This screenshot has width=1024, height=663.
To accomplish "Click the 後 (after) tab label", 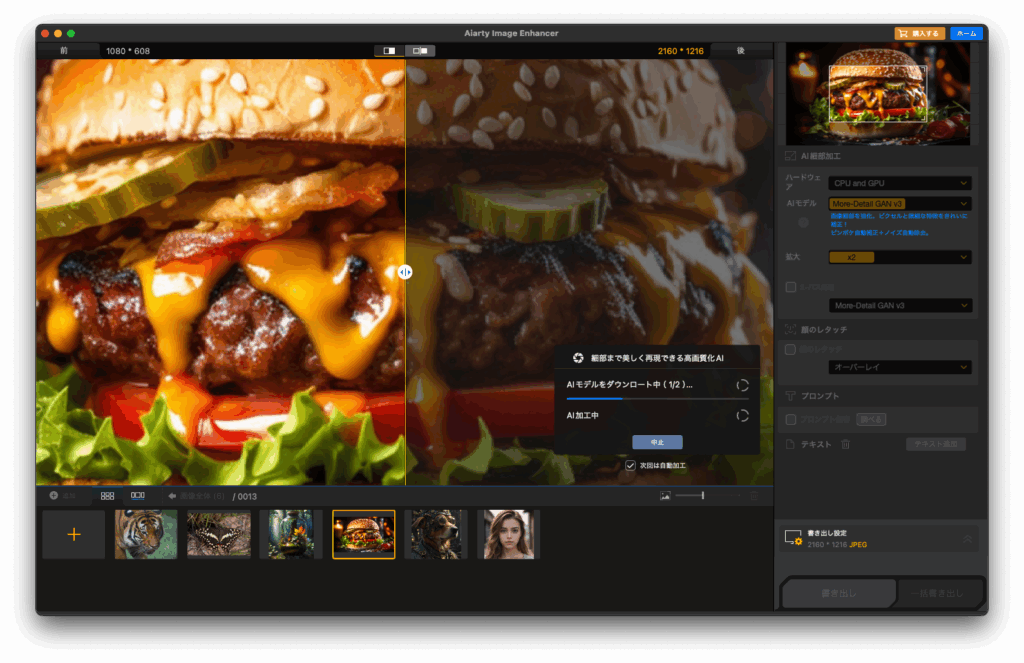I will tap(741, 50).
